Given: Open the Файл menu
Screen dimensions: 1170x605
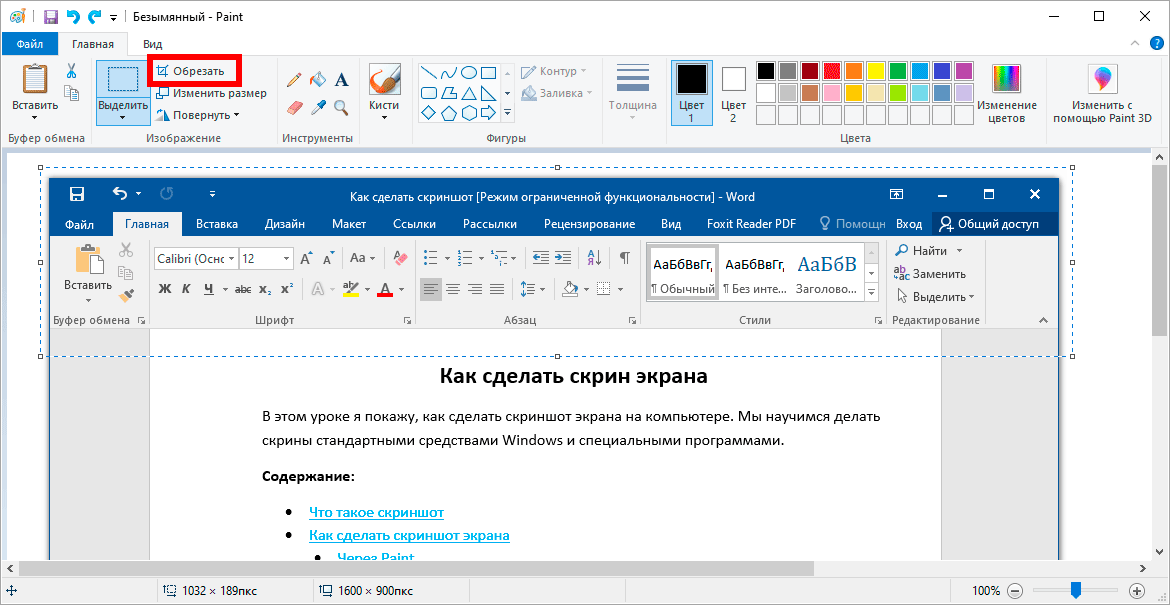Looking at the screenshot, I should coord(29,44).
